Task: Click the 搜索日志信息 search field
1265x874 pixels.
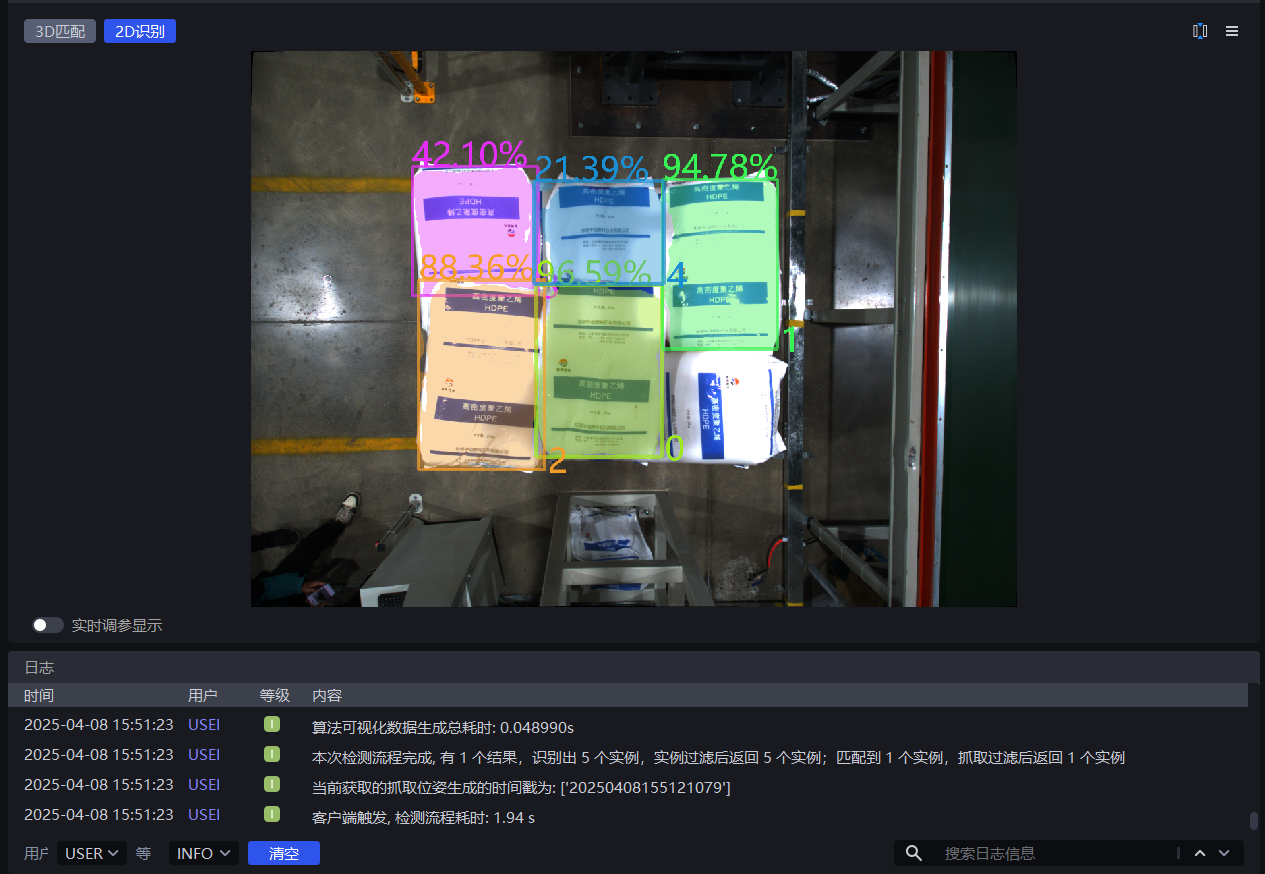Action: pos(1055,853)
